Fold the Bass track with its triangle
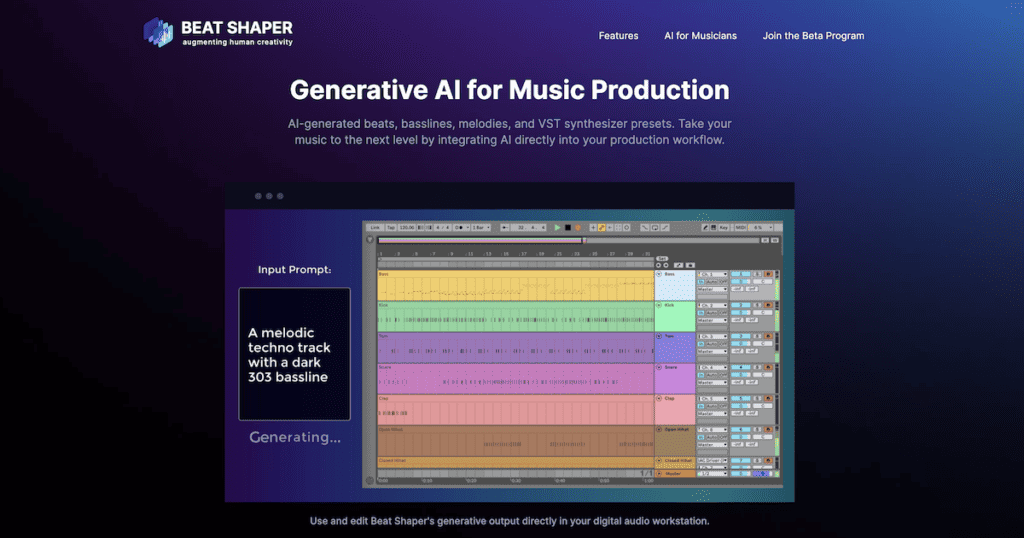1024x538 pixels. point(659,274)
